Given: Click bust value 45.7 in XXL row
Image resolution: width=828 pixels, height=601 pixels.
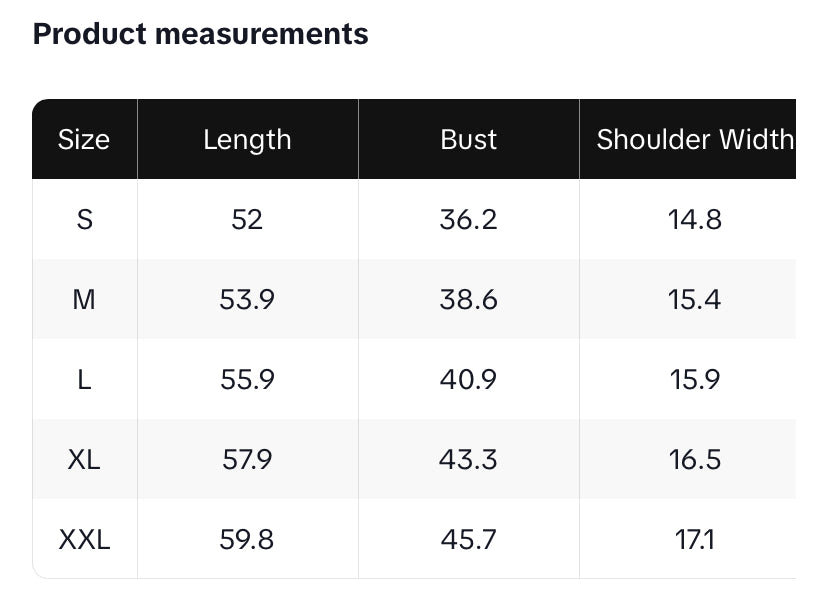Looking at the screenshot, I should pos(468,540).
